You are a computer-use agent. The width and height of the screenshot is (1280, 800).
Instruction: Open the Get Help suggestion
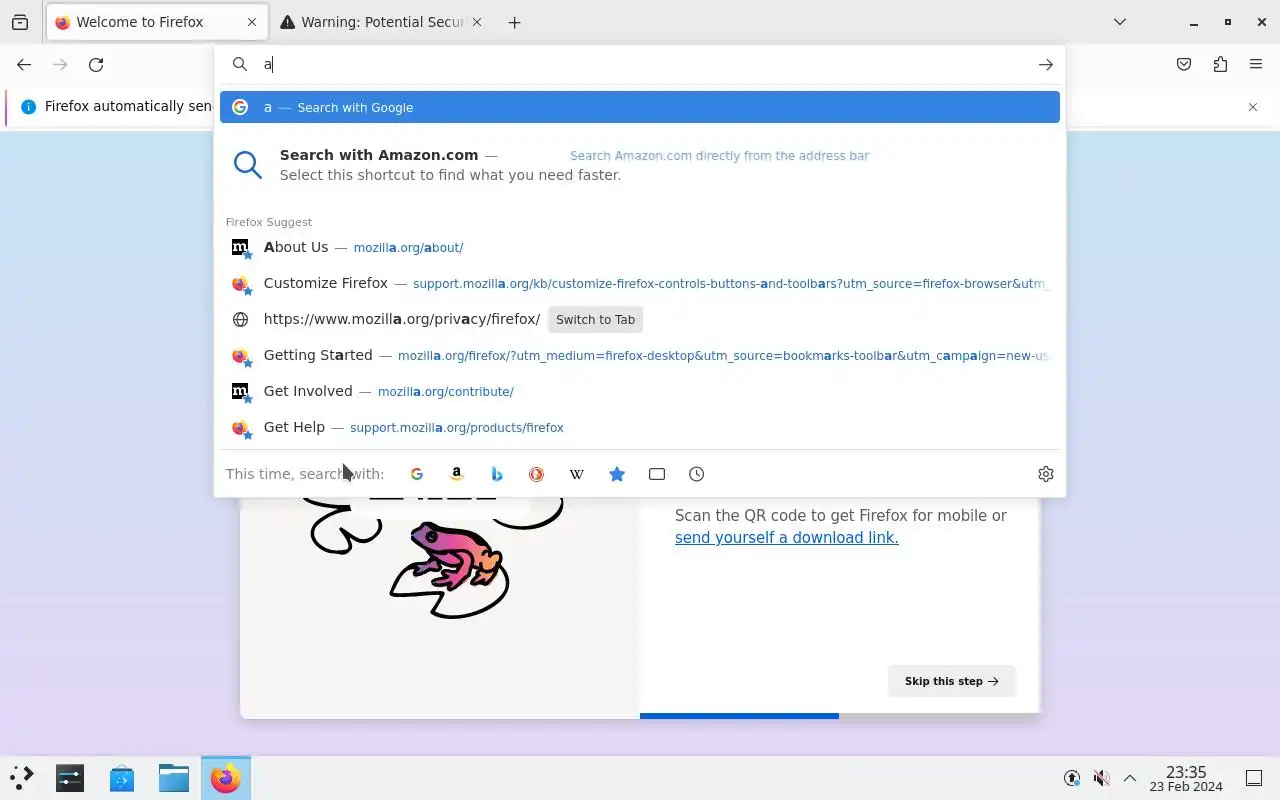click(640, 427)
